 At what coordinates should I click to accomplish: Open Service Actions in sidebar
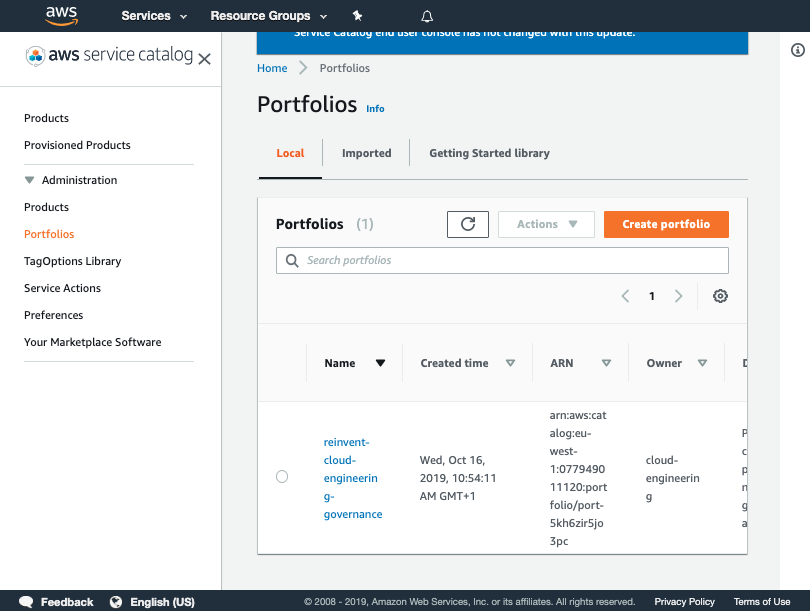[62, 288]
